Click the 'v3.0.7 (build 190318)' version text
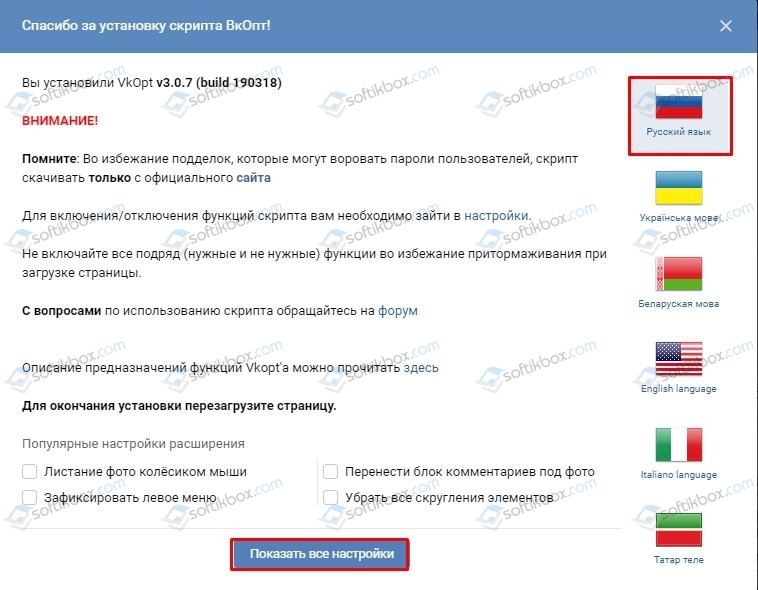The image size is (758, 590). click(219, 83)
